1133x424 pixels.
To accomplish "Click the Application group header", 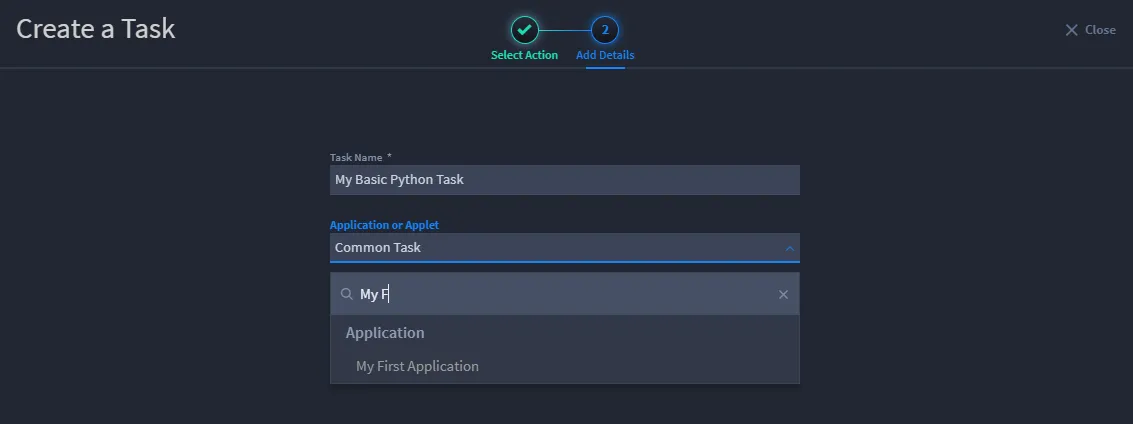I will tap(385, 333).
